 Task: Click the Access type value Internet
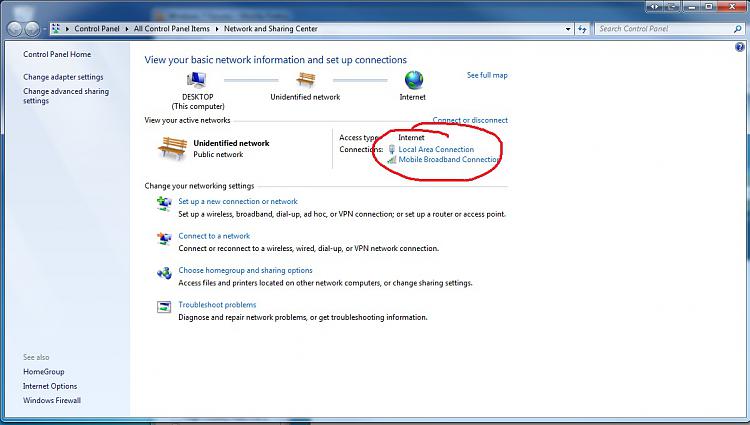411,138
